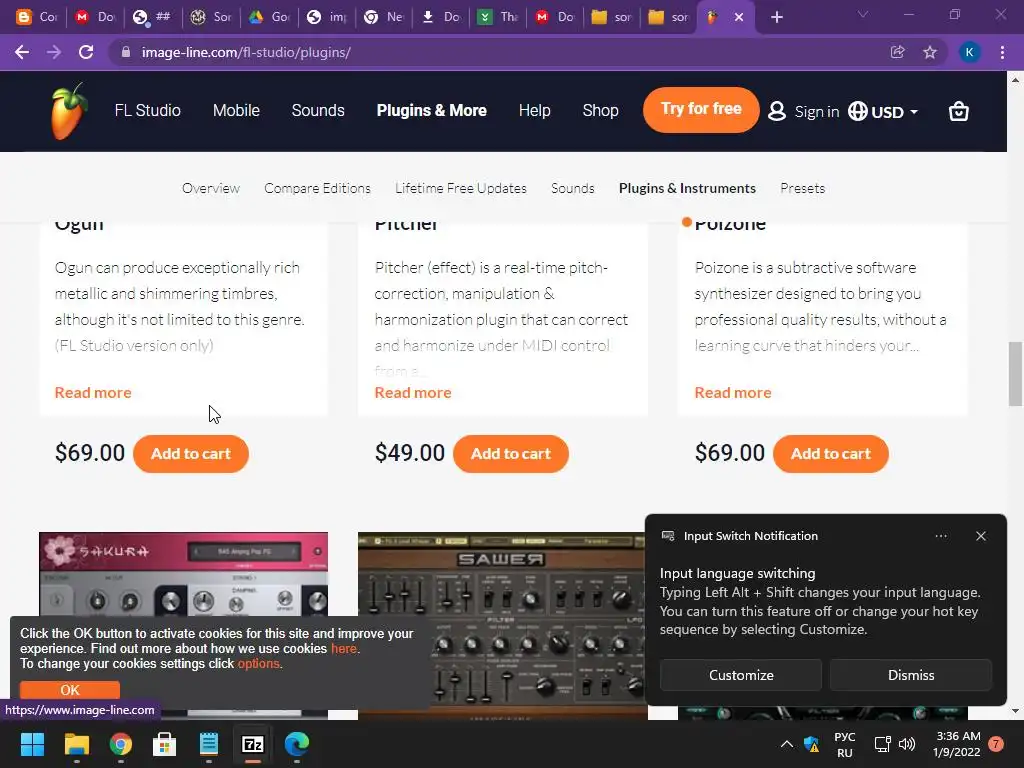Show hidden system tray icons

point(787,744)
